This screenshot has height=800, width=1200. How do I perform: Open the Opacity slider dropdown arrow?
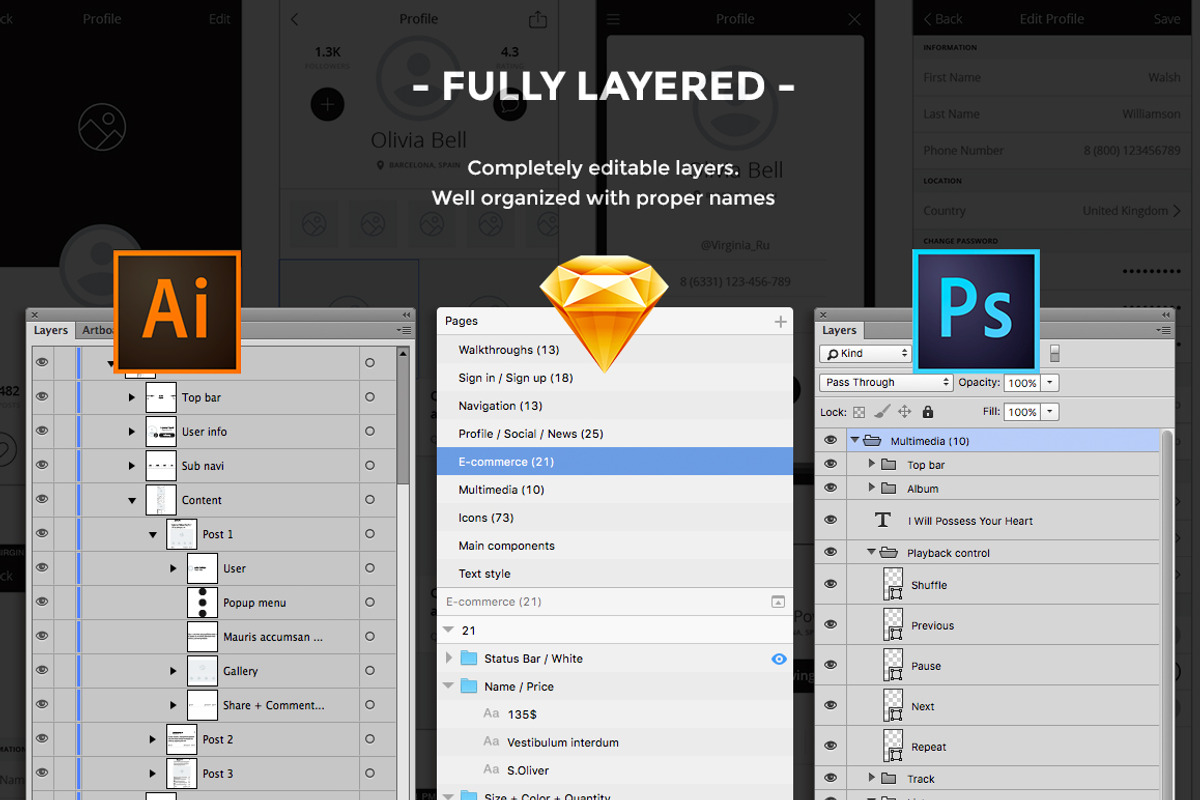pyautogui.click(x=1049, y=382)
